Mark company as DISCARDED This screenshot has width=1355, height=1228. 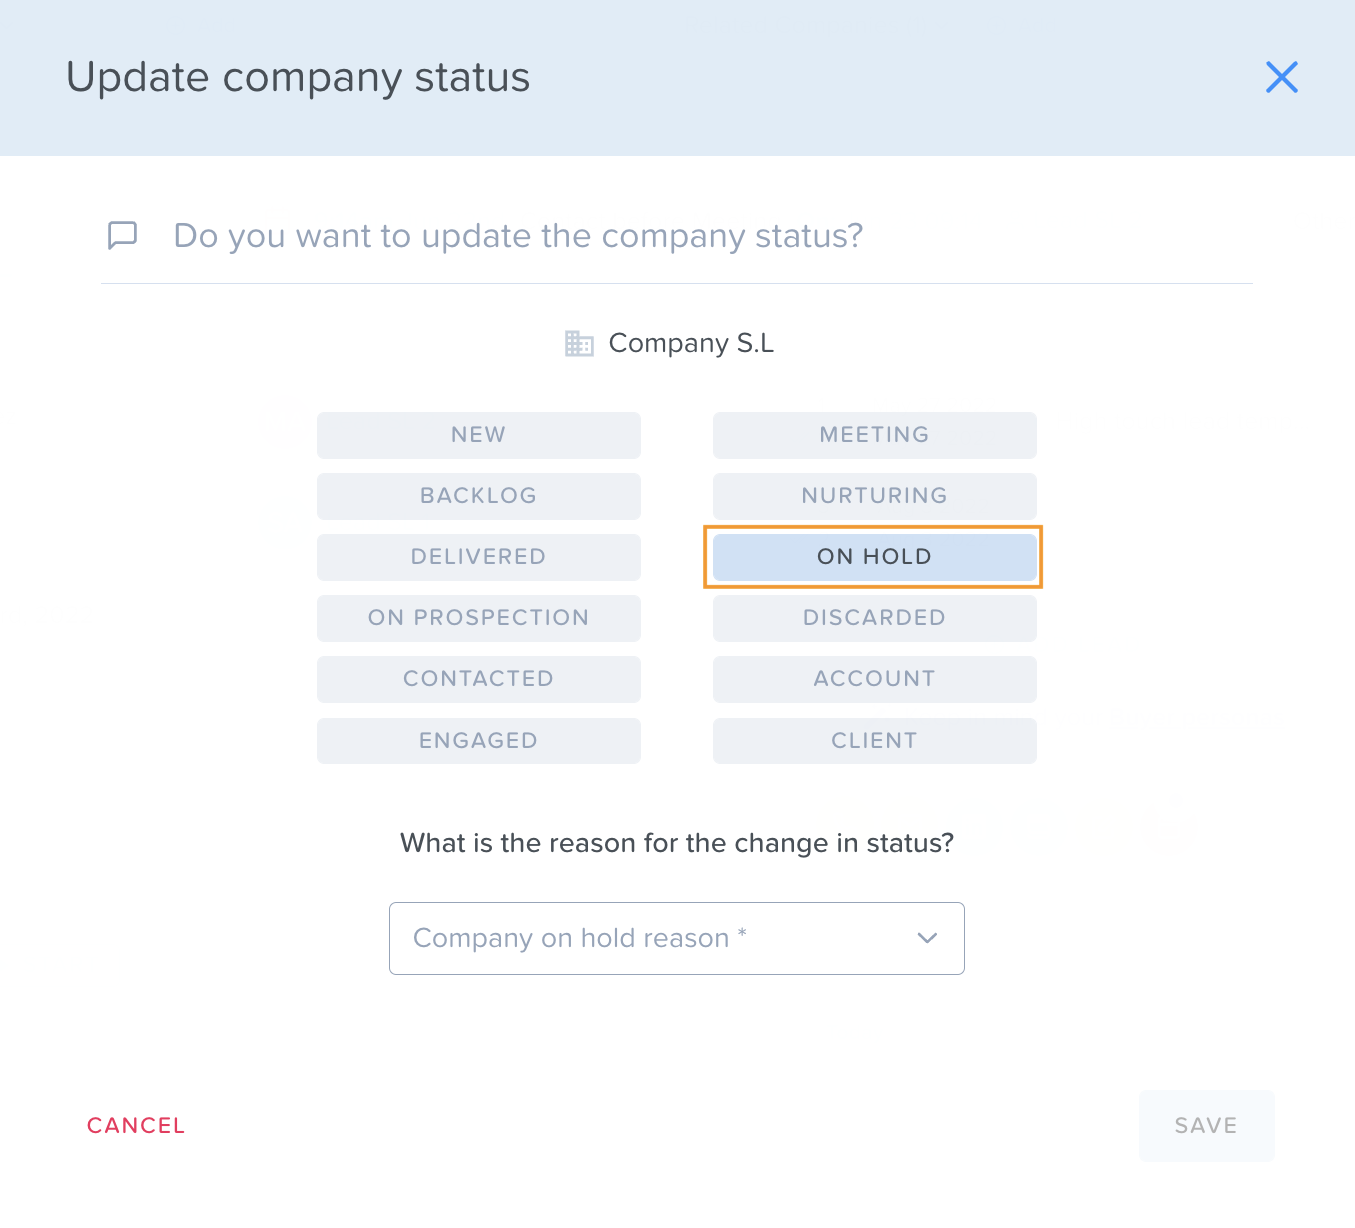click(x=875, y=618)
